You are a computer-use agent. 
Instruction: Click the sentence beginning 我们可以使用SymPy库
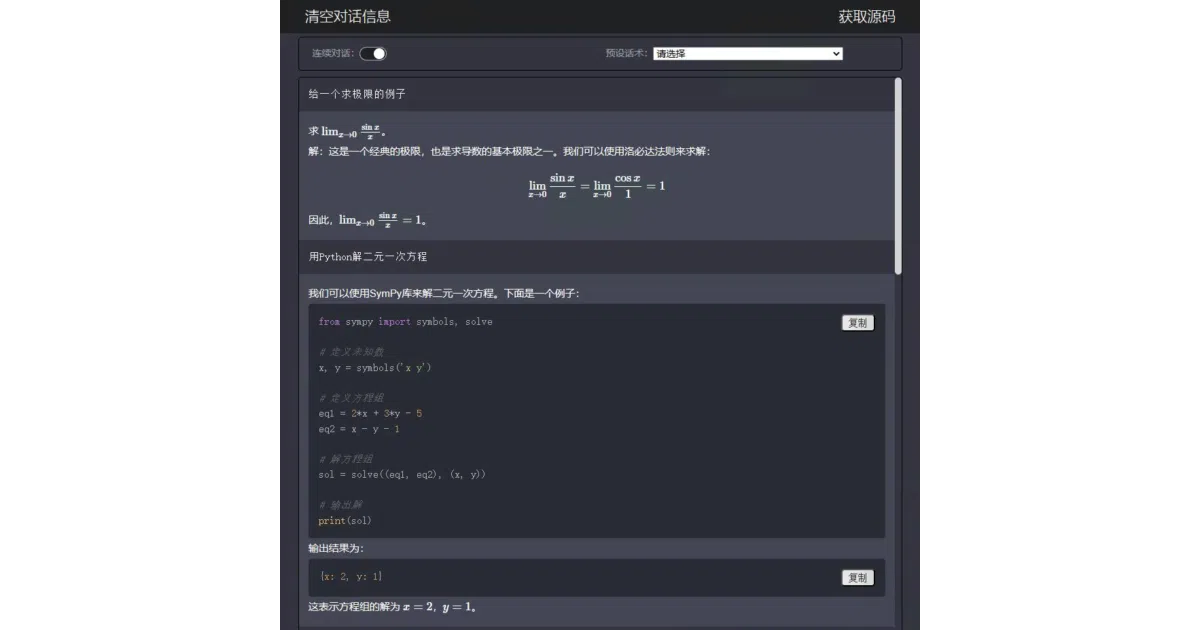(x=444, y=294)
